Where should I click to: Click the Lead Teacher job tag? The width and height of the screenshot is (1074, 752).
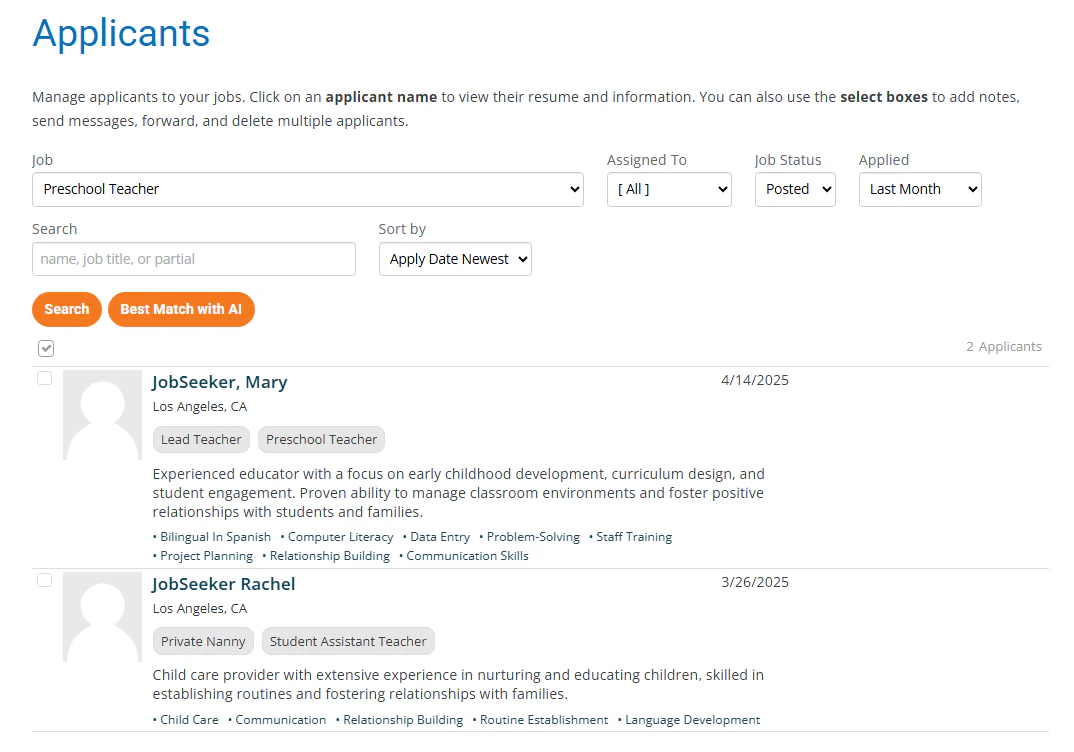[201, 439]
